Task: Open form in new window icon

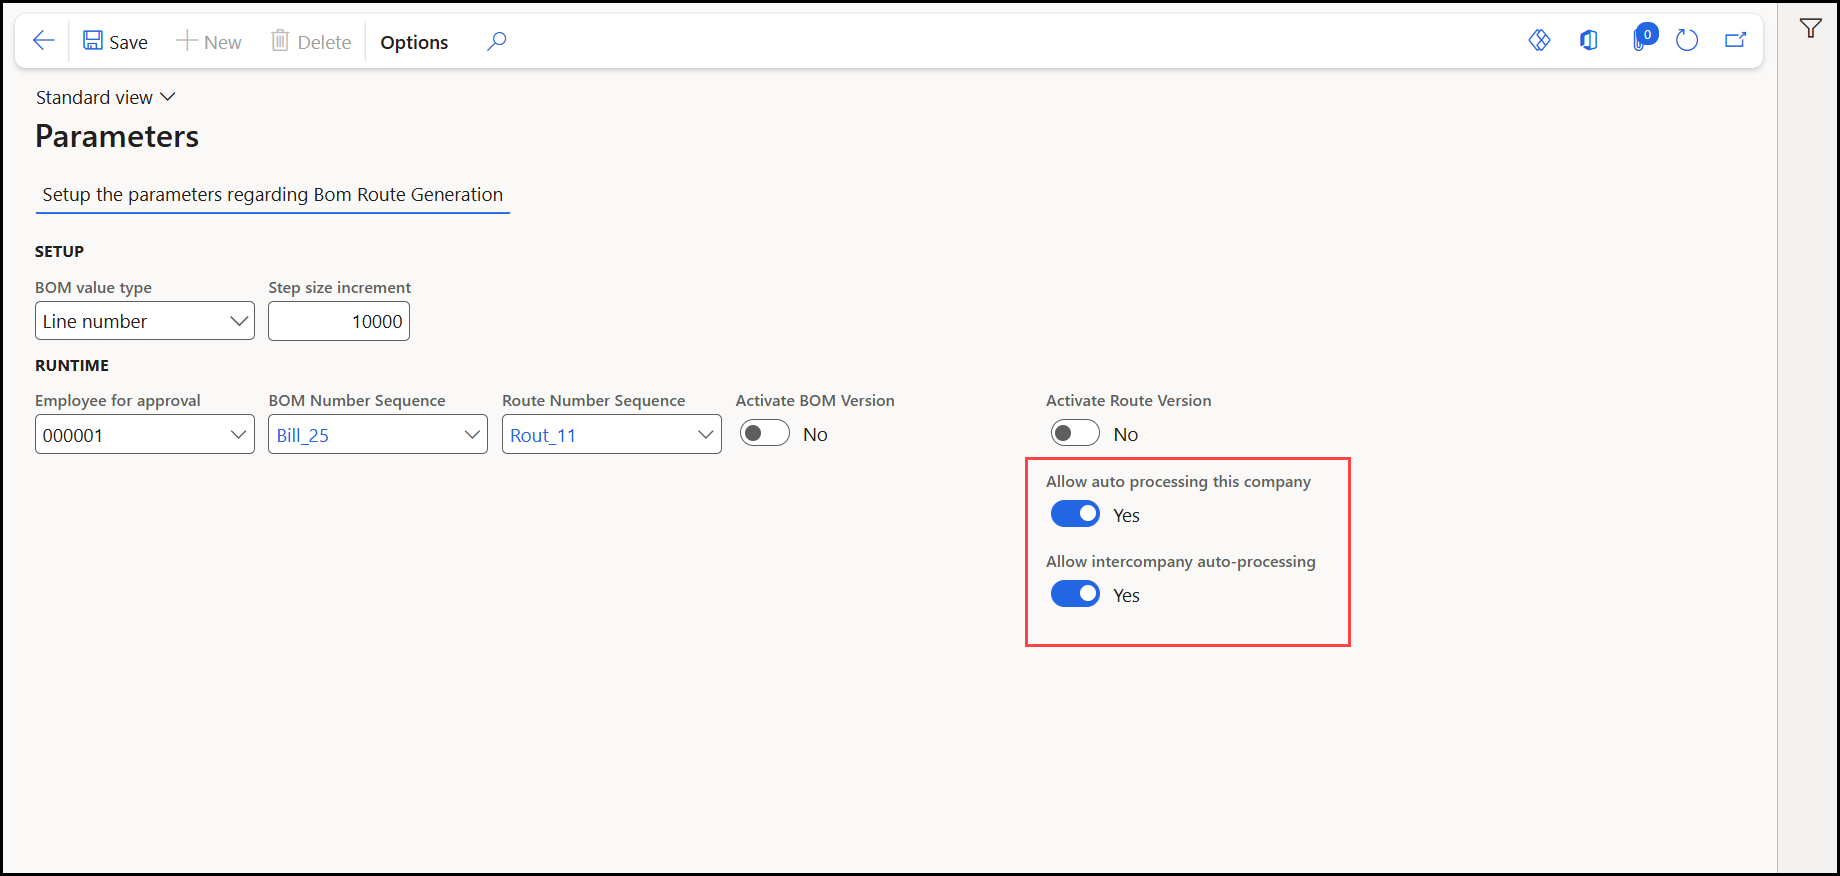Action: pyautogui.click(x=1736, y=40)
